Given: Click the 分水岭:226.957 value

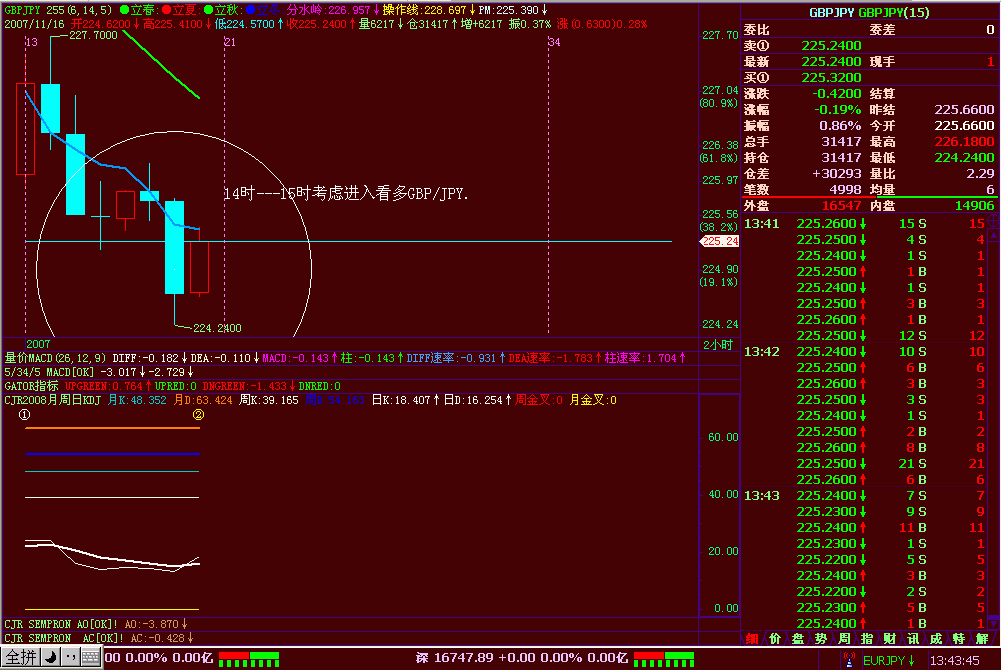Looking at the screenshot, I should (x=328, y=10).
